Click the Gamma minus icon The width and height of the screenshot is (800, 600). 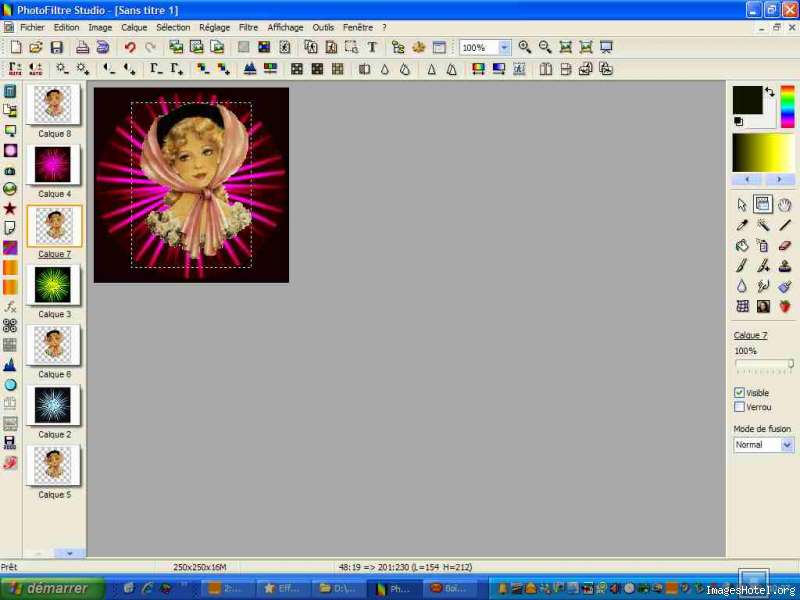[x=156, y=69]
